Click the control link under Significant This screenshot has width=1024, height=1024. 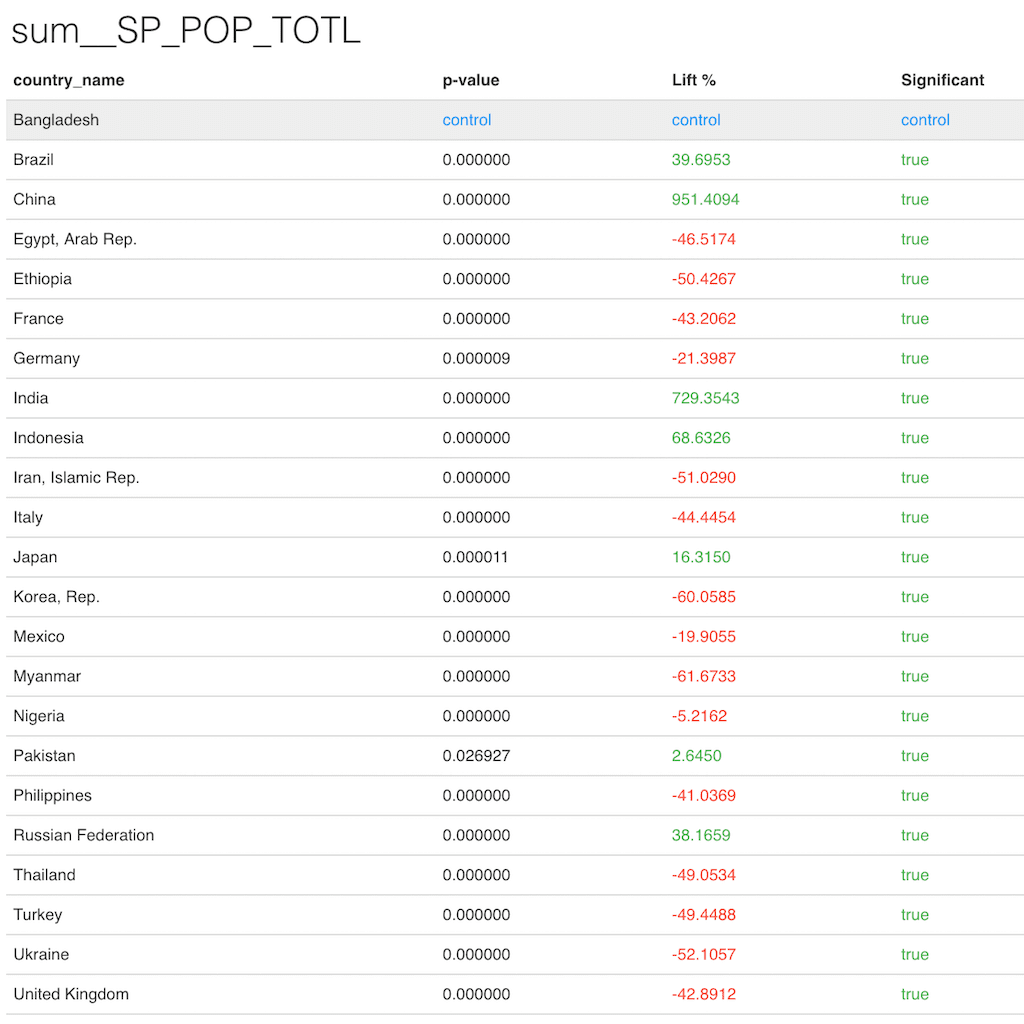tap(925, 120)
